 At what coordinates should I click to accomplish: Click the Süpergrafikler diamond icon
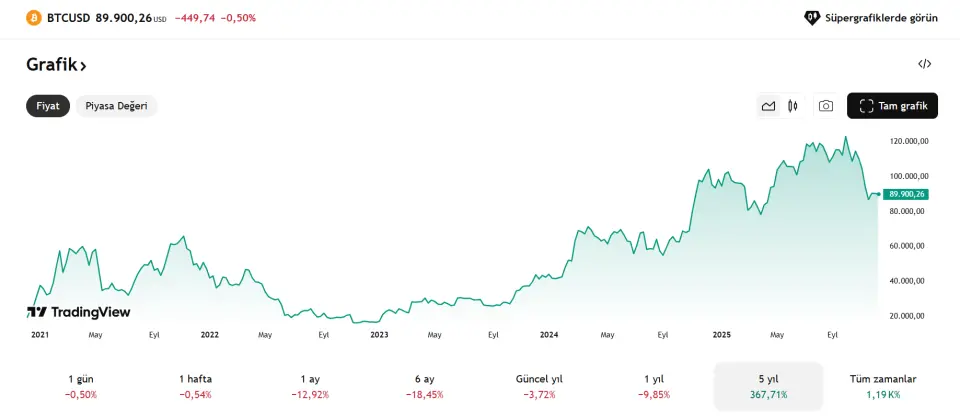812,18
